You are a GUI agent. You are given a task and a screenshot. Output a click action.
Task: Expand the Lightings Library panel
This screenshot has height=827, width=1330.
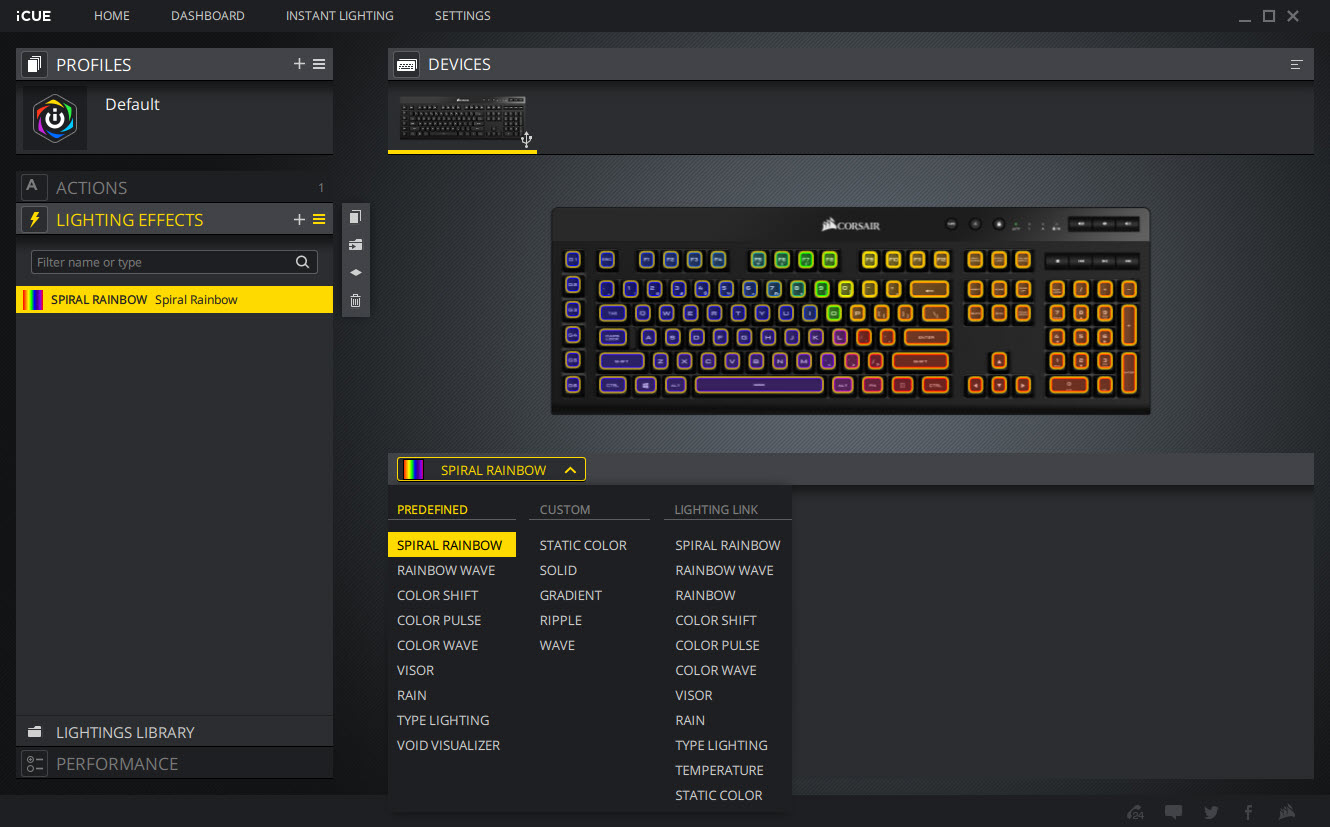[x=174, y=732]
